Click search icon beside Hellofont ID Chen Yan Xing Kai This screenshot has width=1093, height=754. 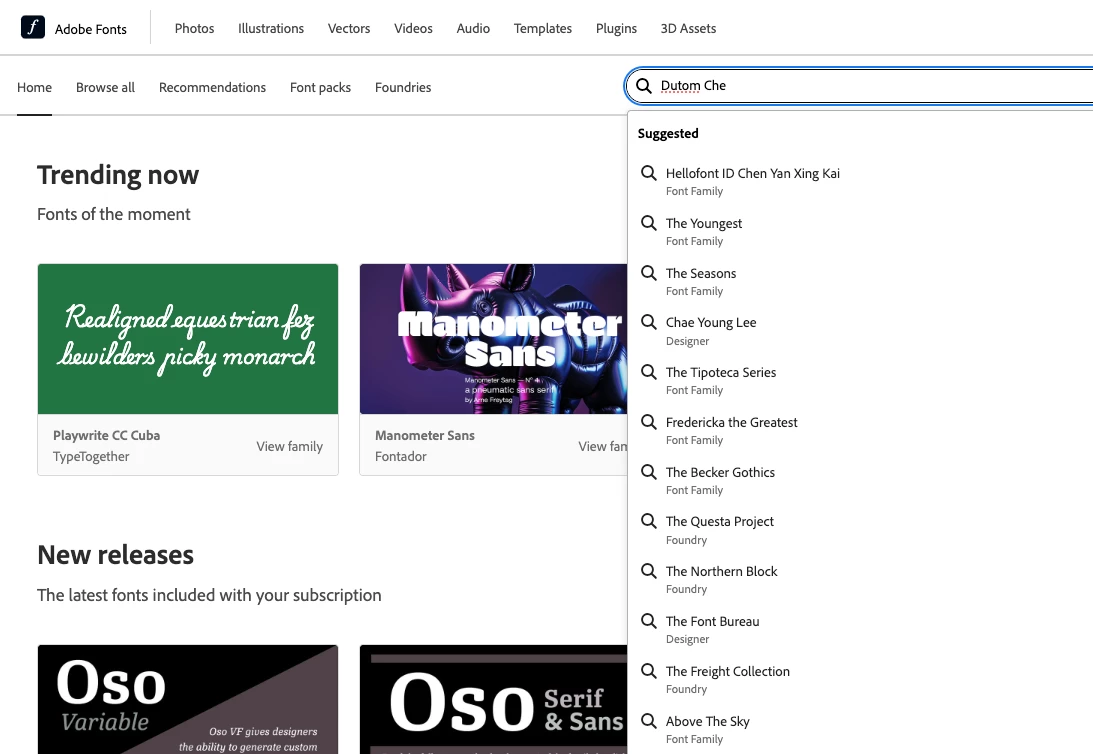pos(649,173)
